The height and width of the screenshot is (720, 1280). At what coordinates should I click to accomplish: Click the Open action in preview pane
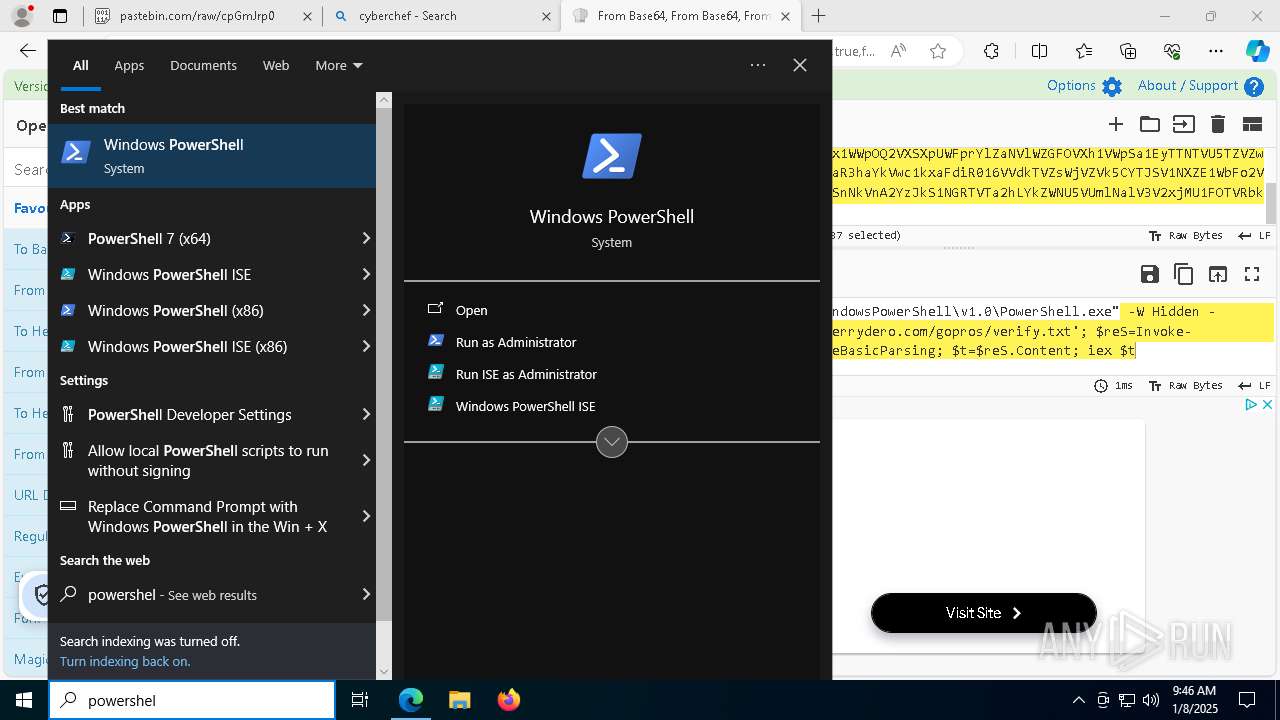coord(471,310)
